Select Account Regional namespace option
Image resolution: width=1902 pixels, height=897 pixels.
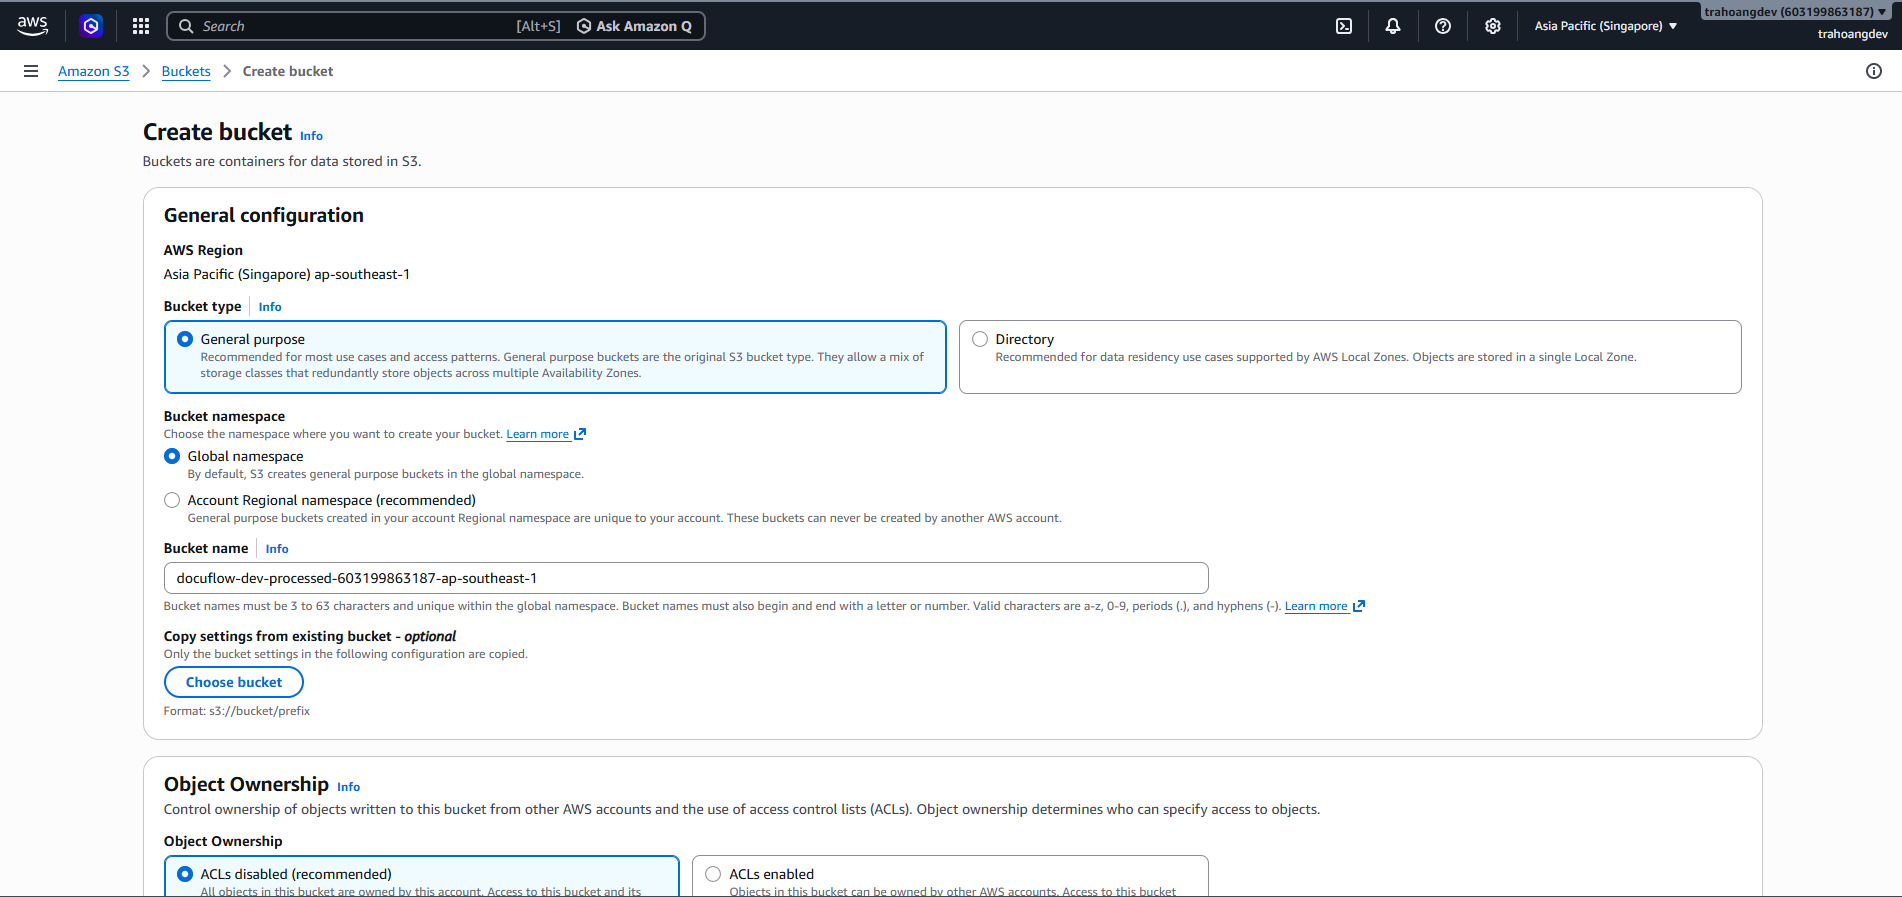[172, 500]
